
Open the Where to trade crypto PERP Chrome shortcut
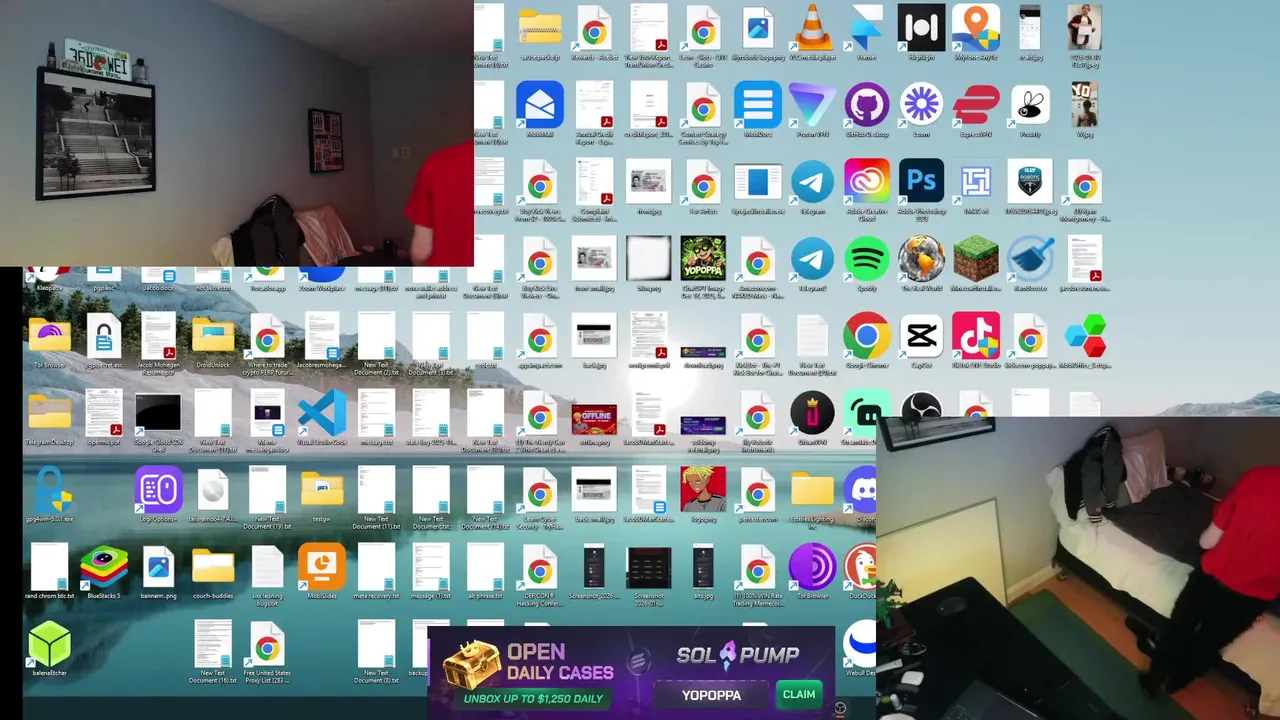pos(267,337)
